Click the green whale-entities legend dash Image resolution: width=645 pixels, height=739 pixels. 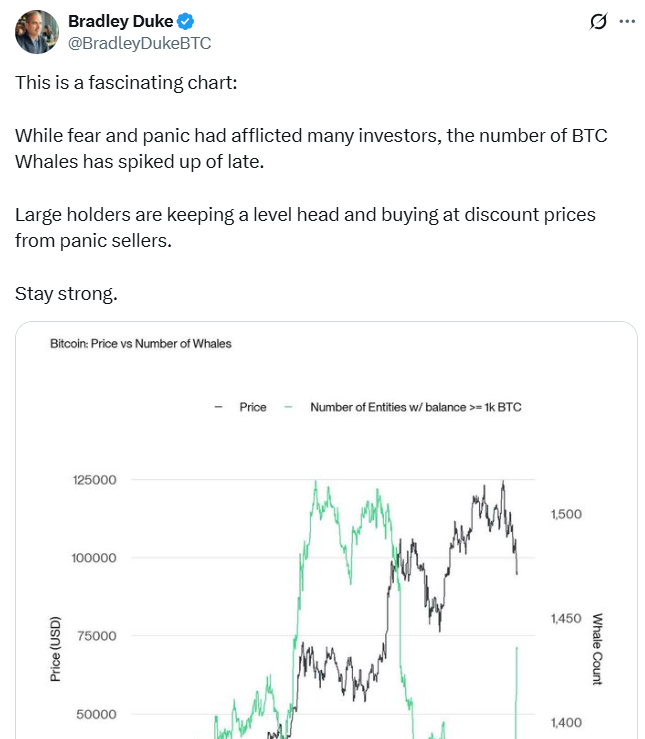[x=289, y=408]
